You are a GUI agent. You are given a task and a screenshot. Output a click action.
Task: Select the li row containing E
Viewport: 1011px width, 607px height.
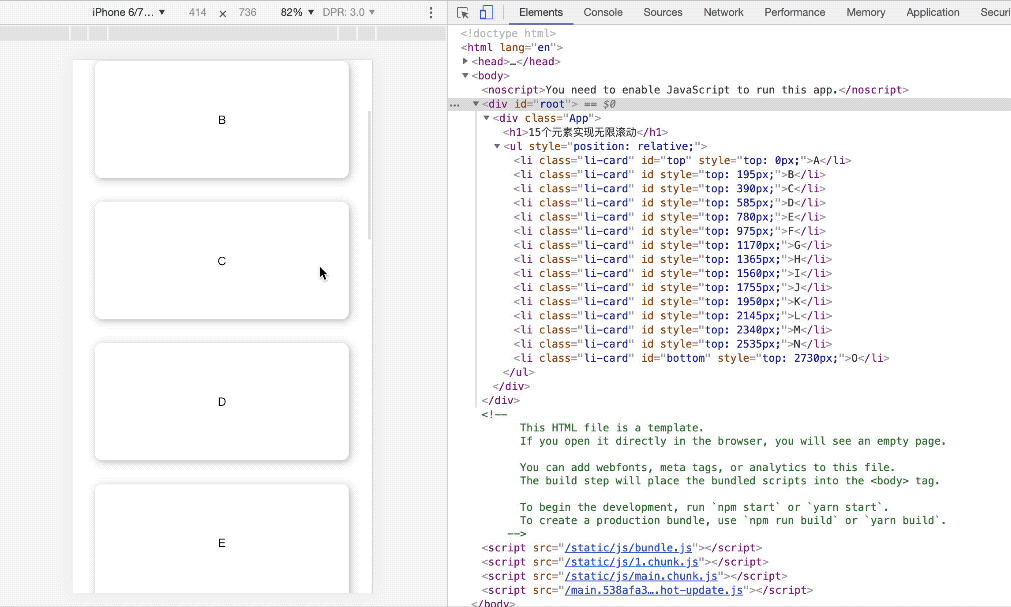coord(669,217)
